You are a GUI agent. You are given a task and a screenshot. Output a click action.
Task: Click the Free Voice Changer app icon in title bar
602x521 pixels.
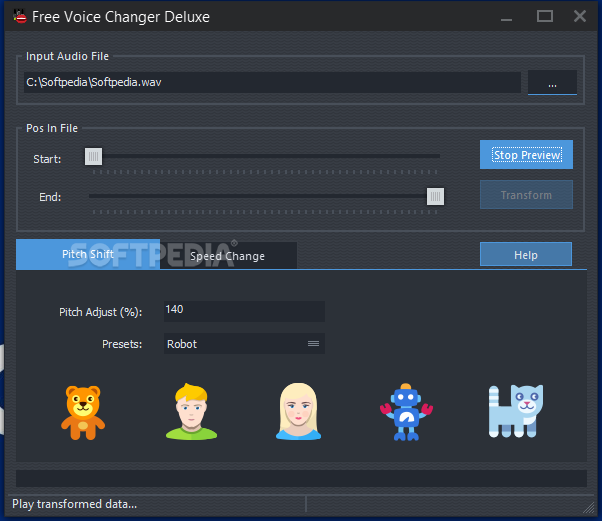point(20,17)
